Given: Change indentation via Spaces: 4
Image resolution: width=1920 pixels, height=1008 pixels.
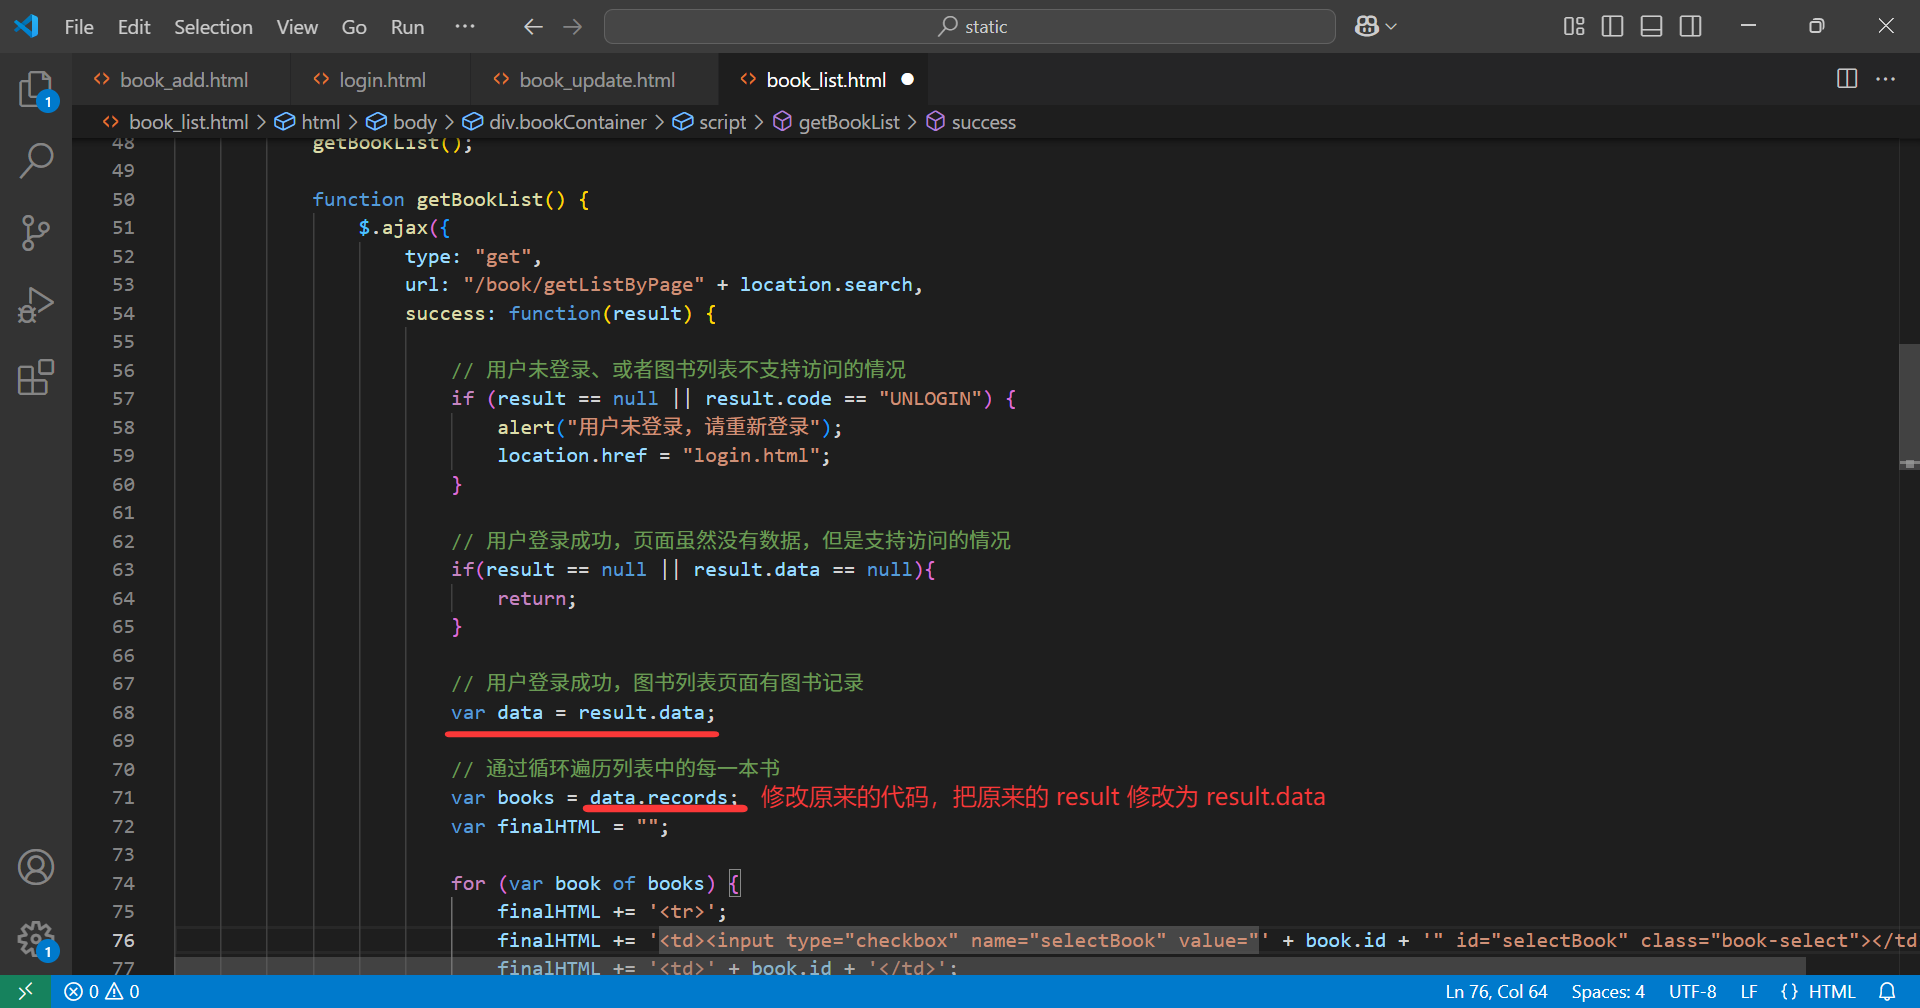Looking at the screenshot, I should [1608, 991].
